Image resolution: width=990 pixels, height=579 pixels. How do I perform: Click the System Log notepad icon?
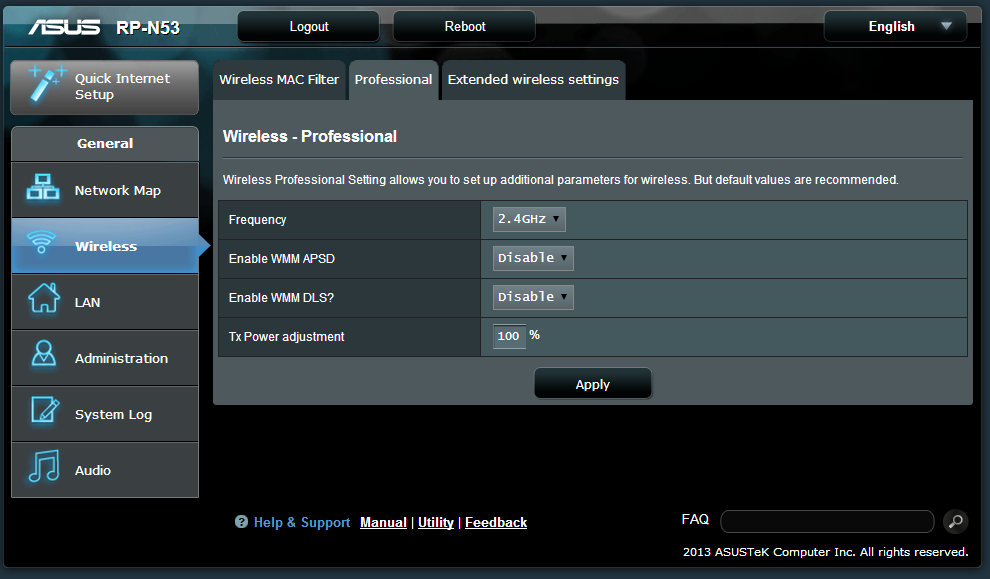[x=43, y=413]
